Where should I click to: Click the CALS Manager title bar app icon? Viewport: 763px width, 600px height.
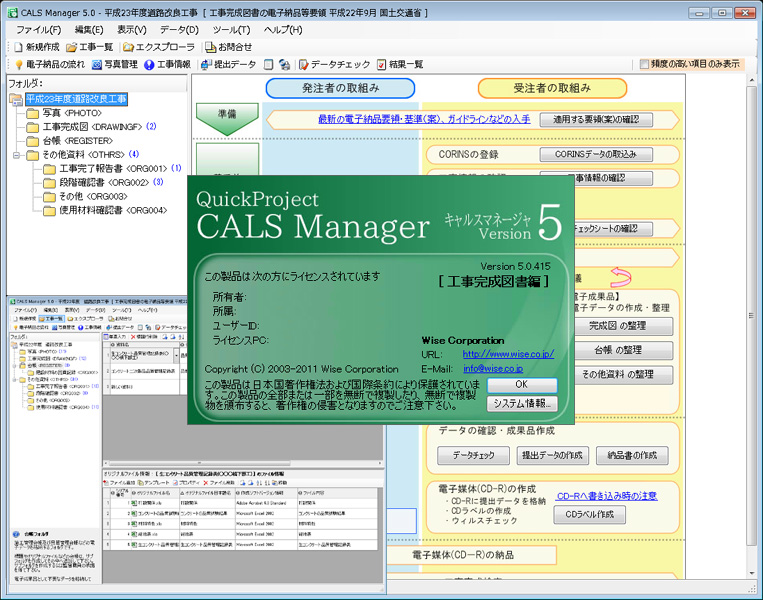click(13, 13)
